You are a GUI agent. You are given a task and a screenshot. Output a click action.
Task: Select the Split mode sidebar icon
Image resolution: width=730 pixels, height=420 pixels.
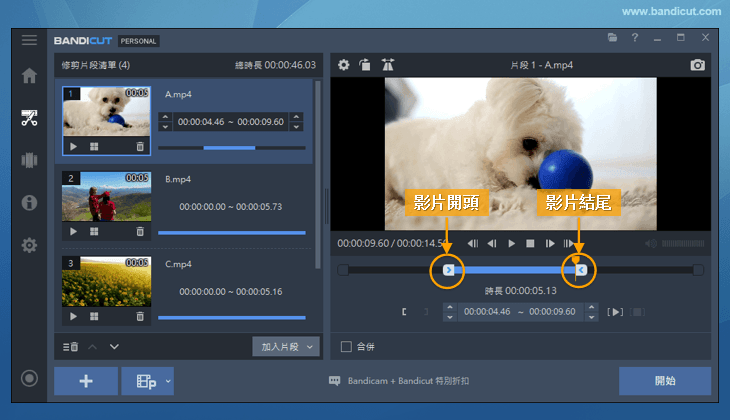click(29, 160)
